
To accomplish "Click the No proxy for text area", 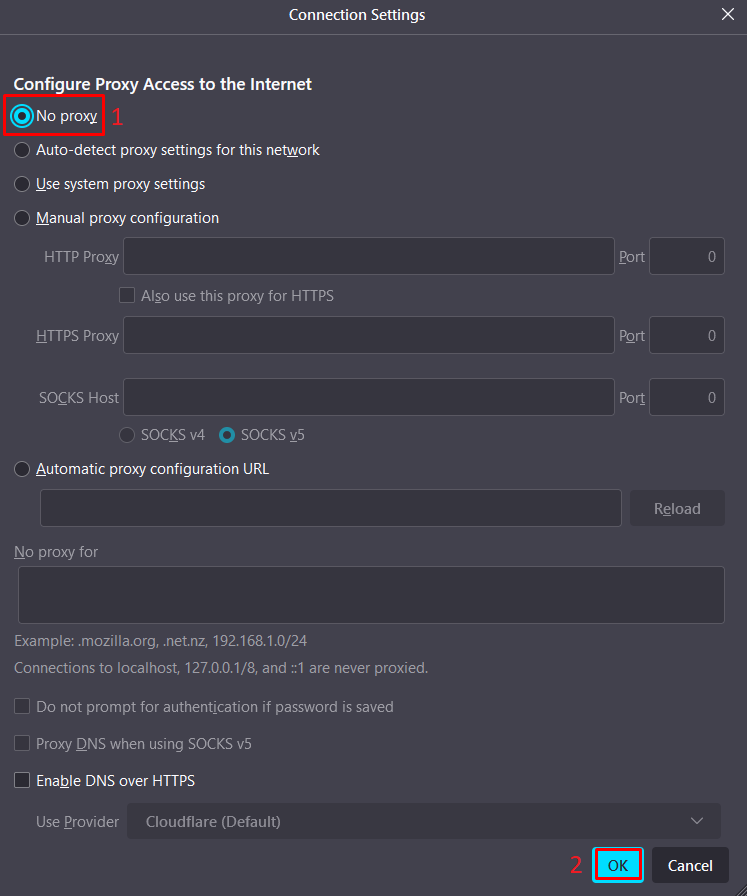I will coord(371,595).
